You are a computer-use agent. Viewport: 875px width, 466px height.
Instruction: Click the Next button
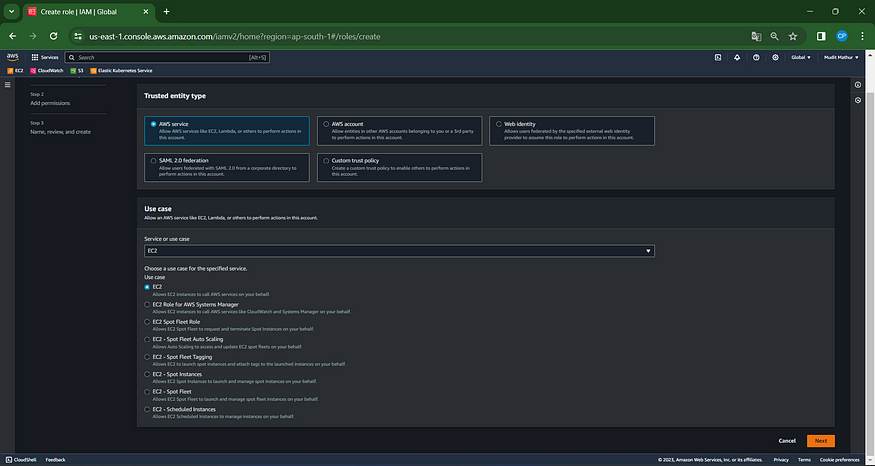pos(821,441)
